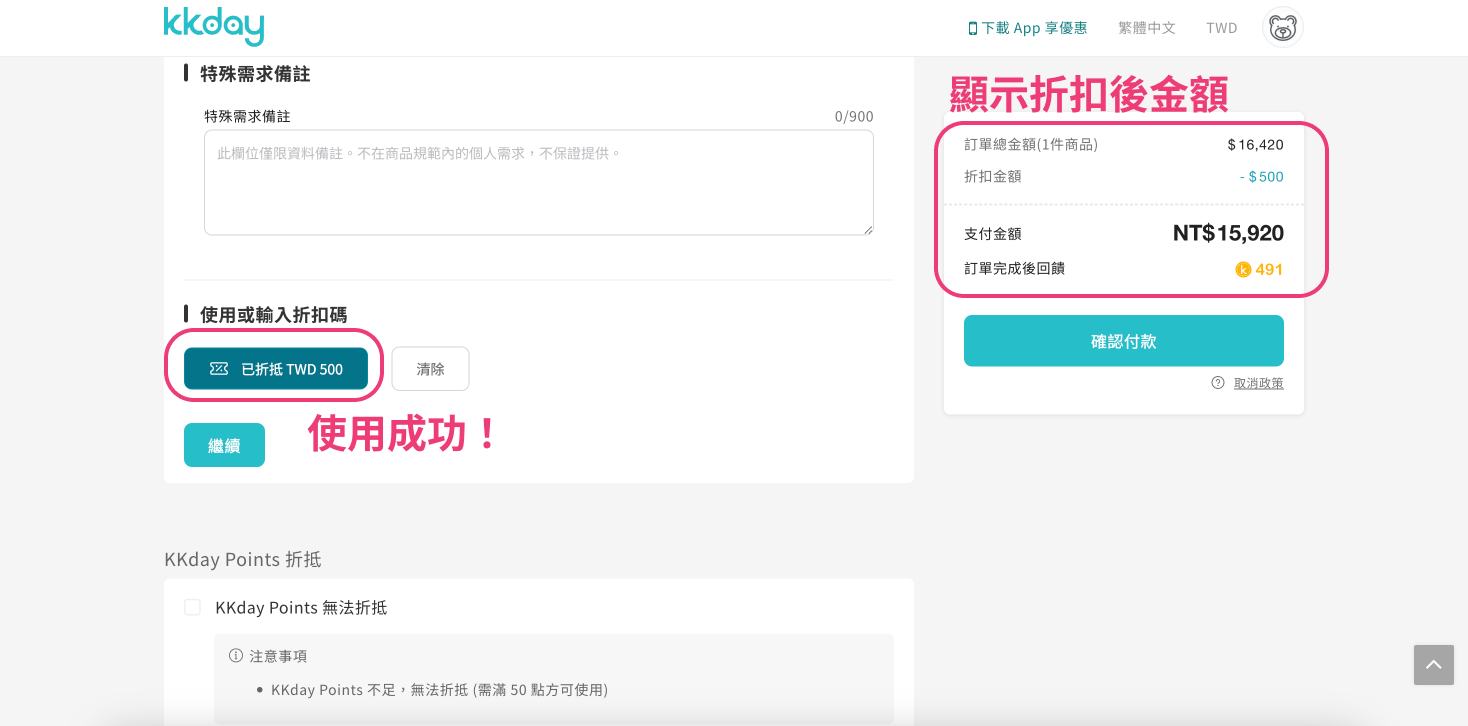Click the 繼續 continue button
1468x726 pixels.
[x=224, y=444]
